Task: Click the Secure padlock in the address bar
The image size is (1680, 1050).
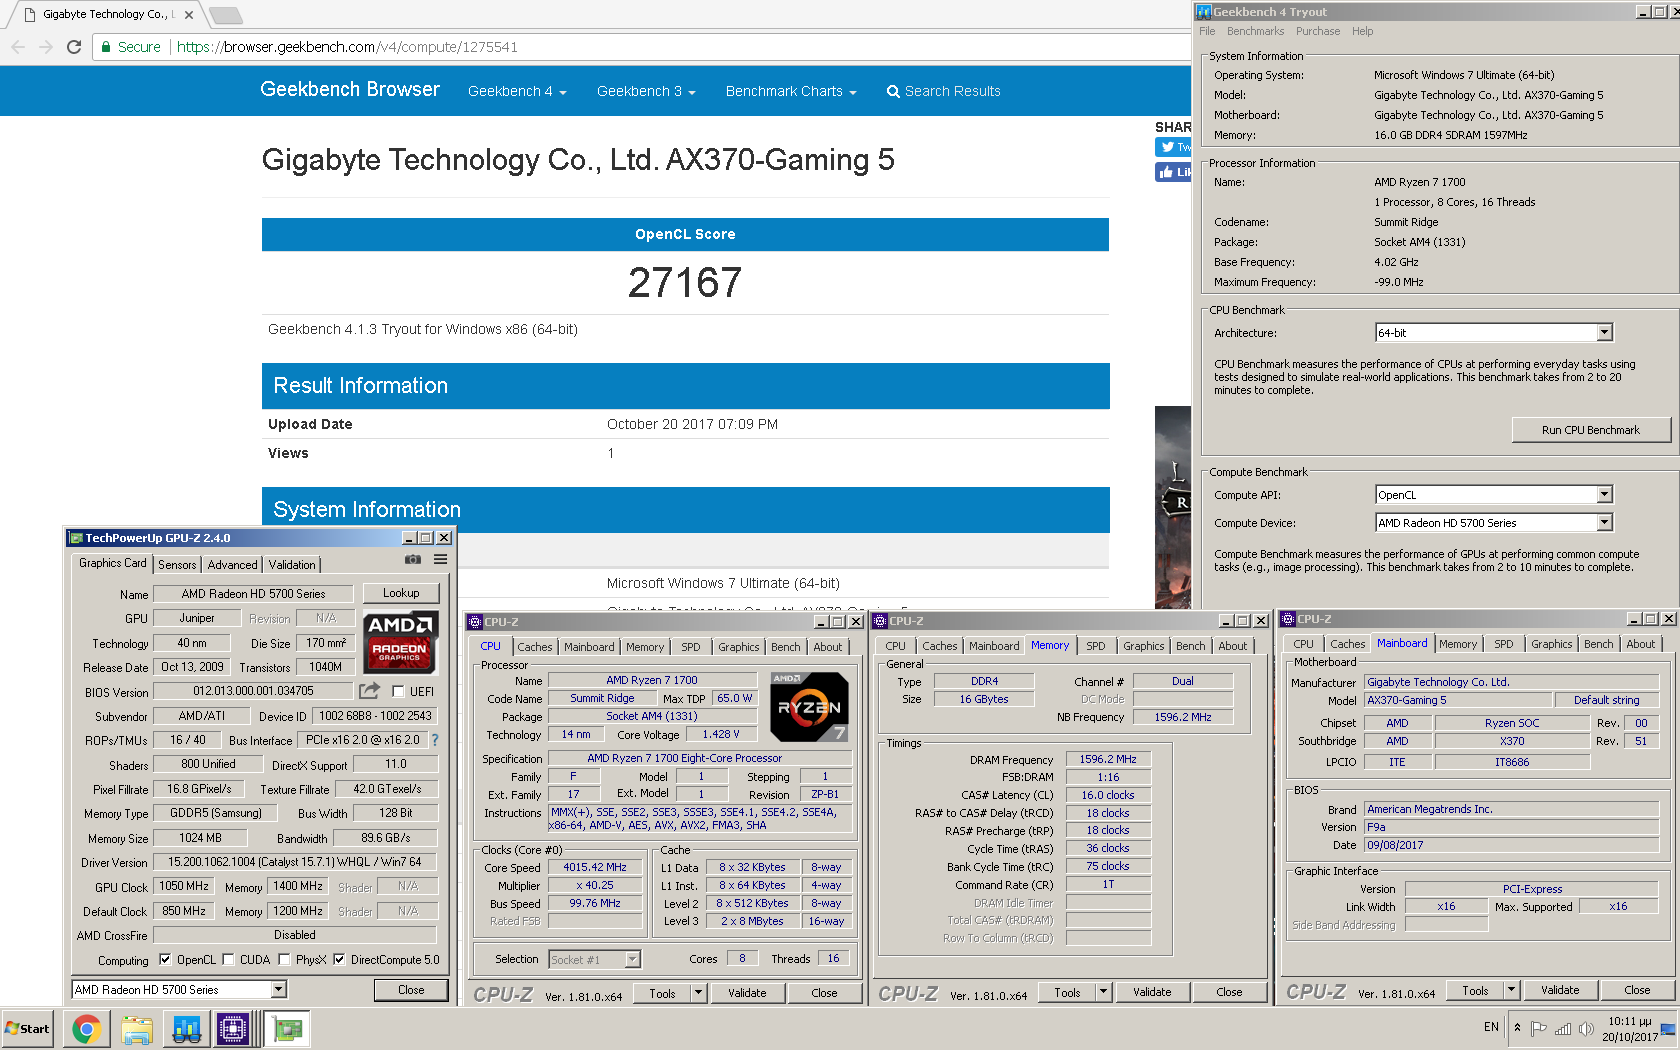Action: [106, 47]
